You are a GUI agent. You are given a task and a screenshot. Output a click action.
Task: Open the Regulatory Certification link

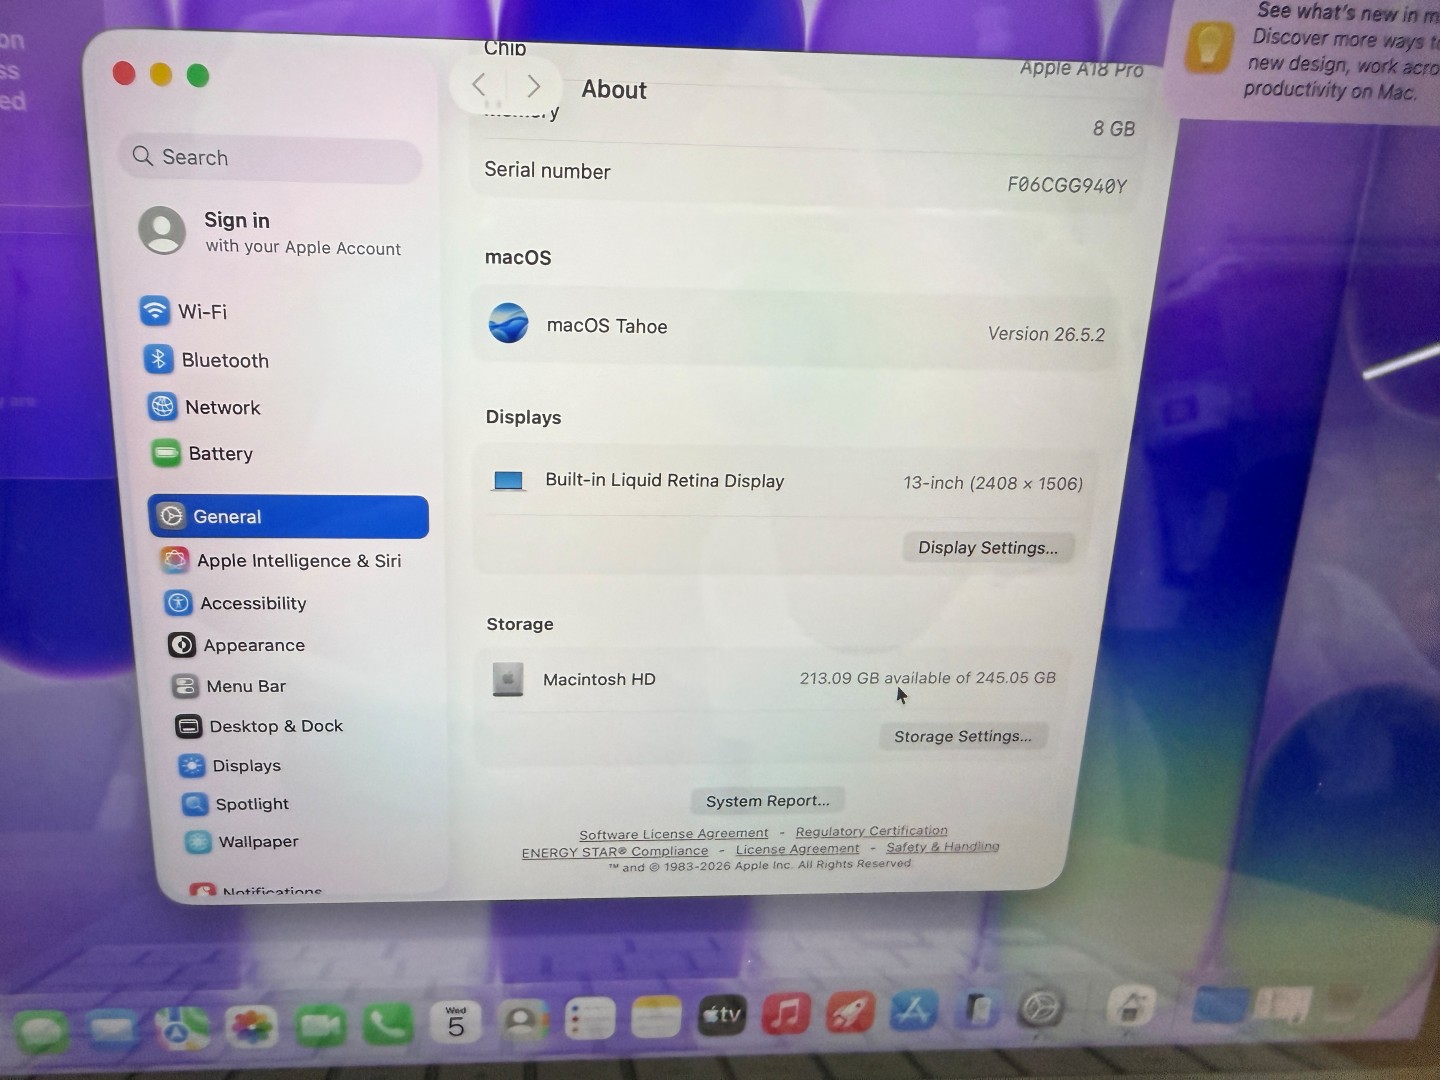point(872,831)
